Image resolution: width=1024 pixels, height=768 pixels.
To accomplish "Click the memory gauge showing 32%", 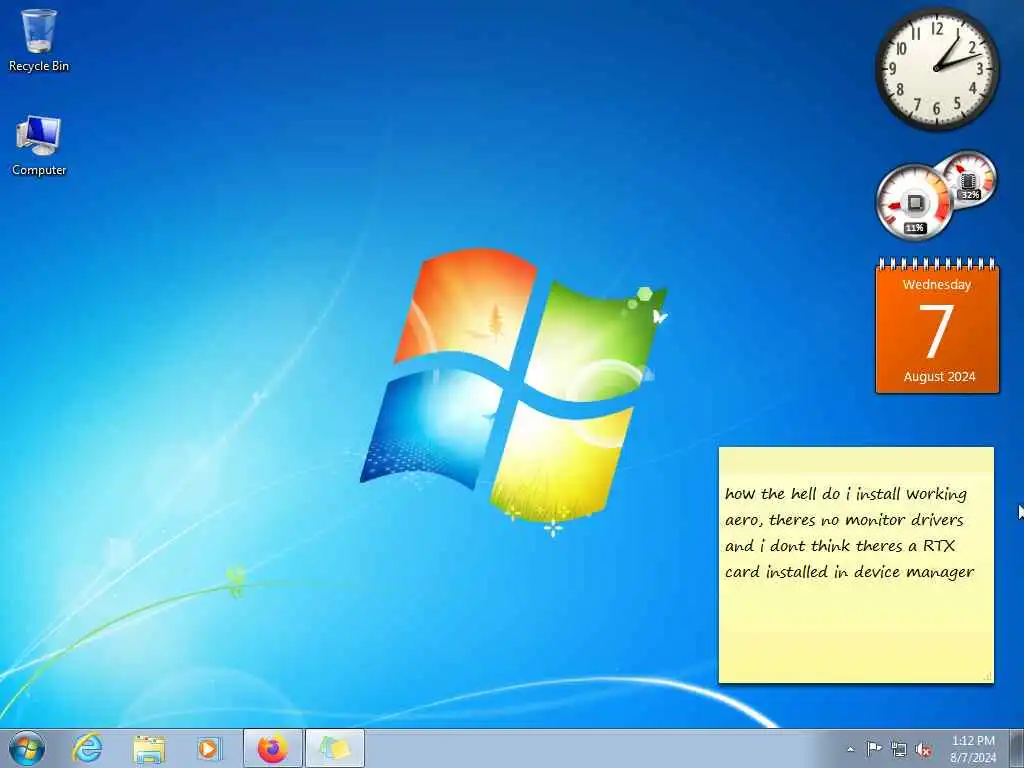I will 969,178.
